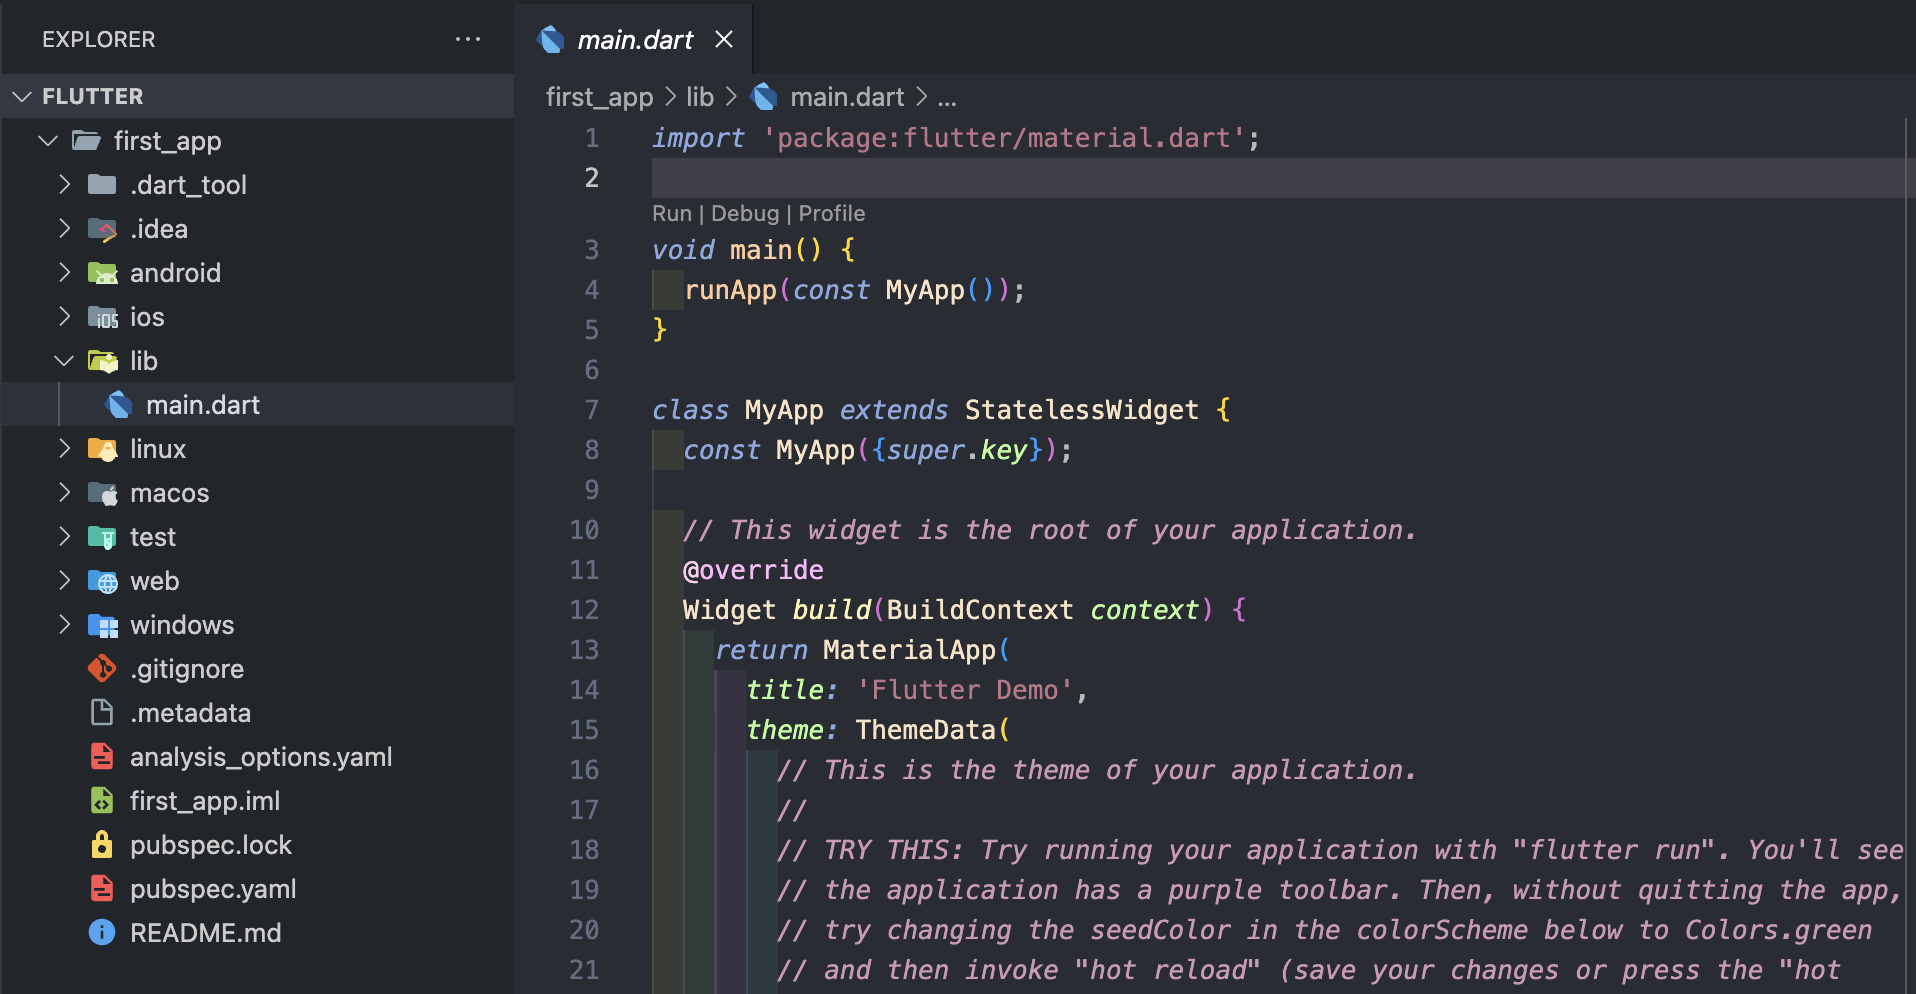Click the @override annotation on line 11
Viewport: 1916px width, 994px height.
point(753,570)
